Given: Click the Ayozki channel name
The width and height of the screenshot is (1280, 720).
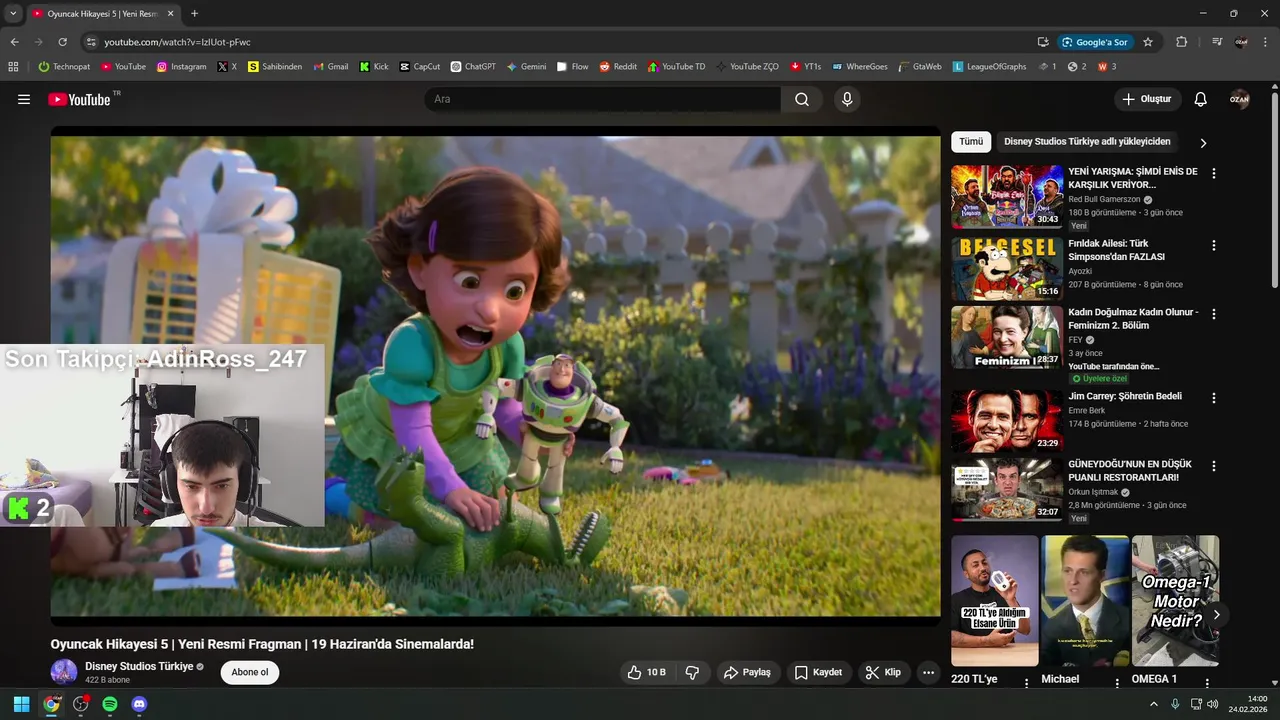Looking at the screenshot, I should click(1080, 271).
